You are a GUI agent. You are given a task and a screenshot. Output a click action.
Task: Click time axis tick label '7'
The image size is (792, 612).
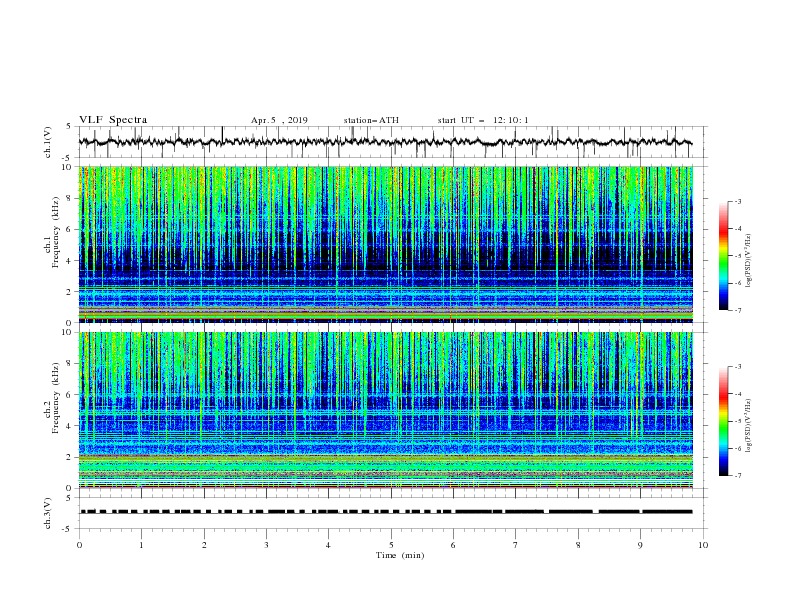[x=516, y=545]
